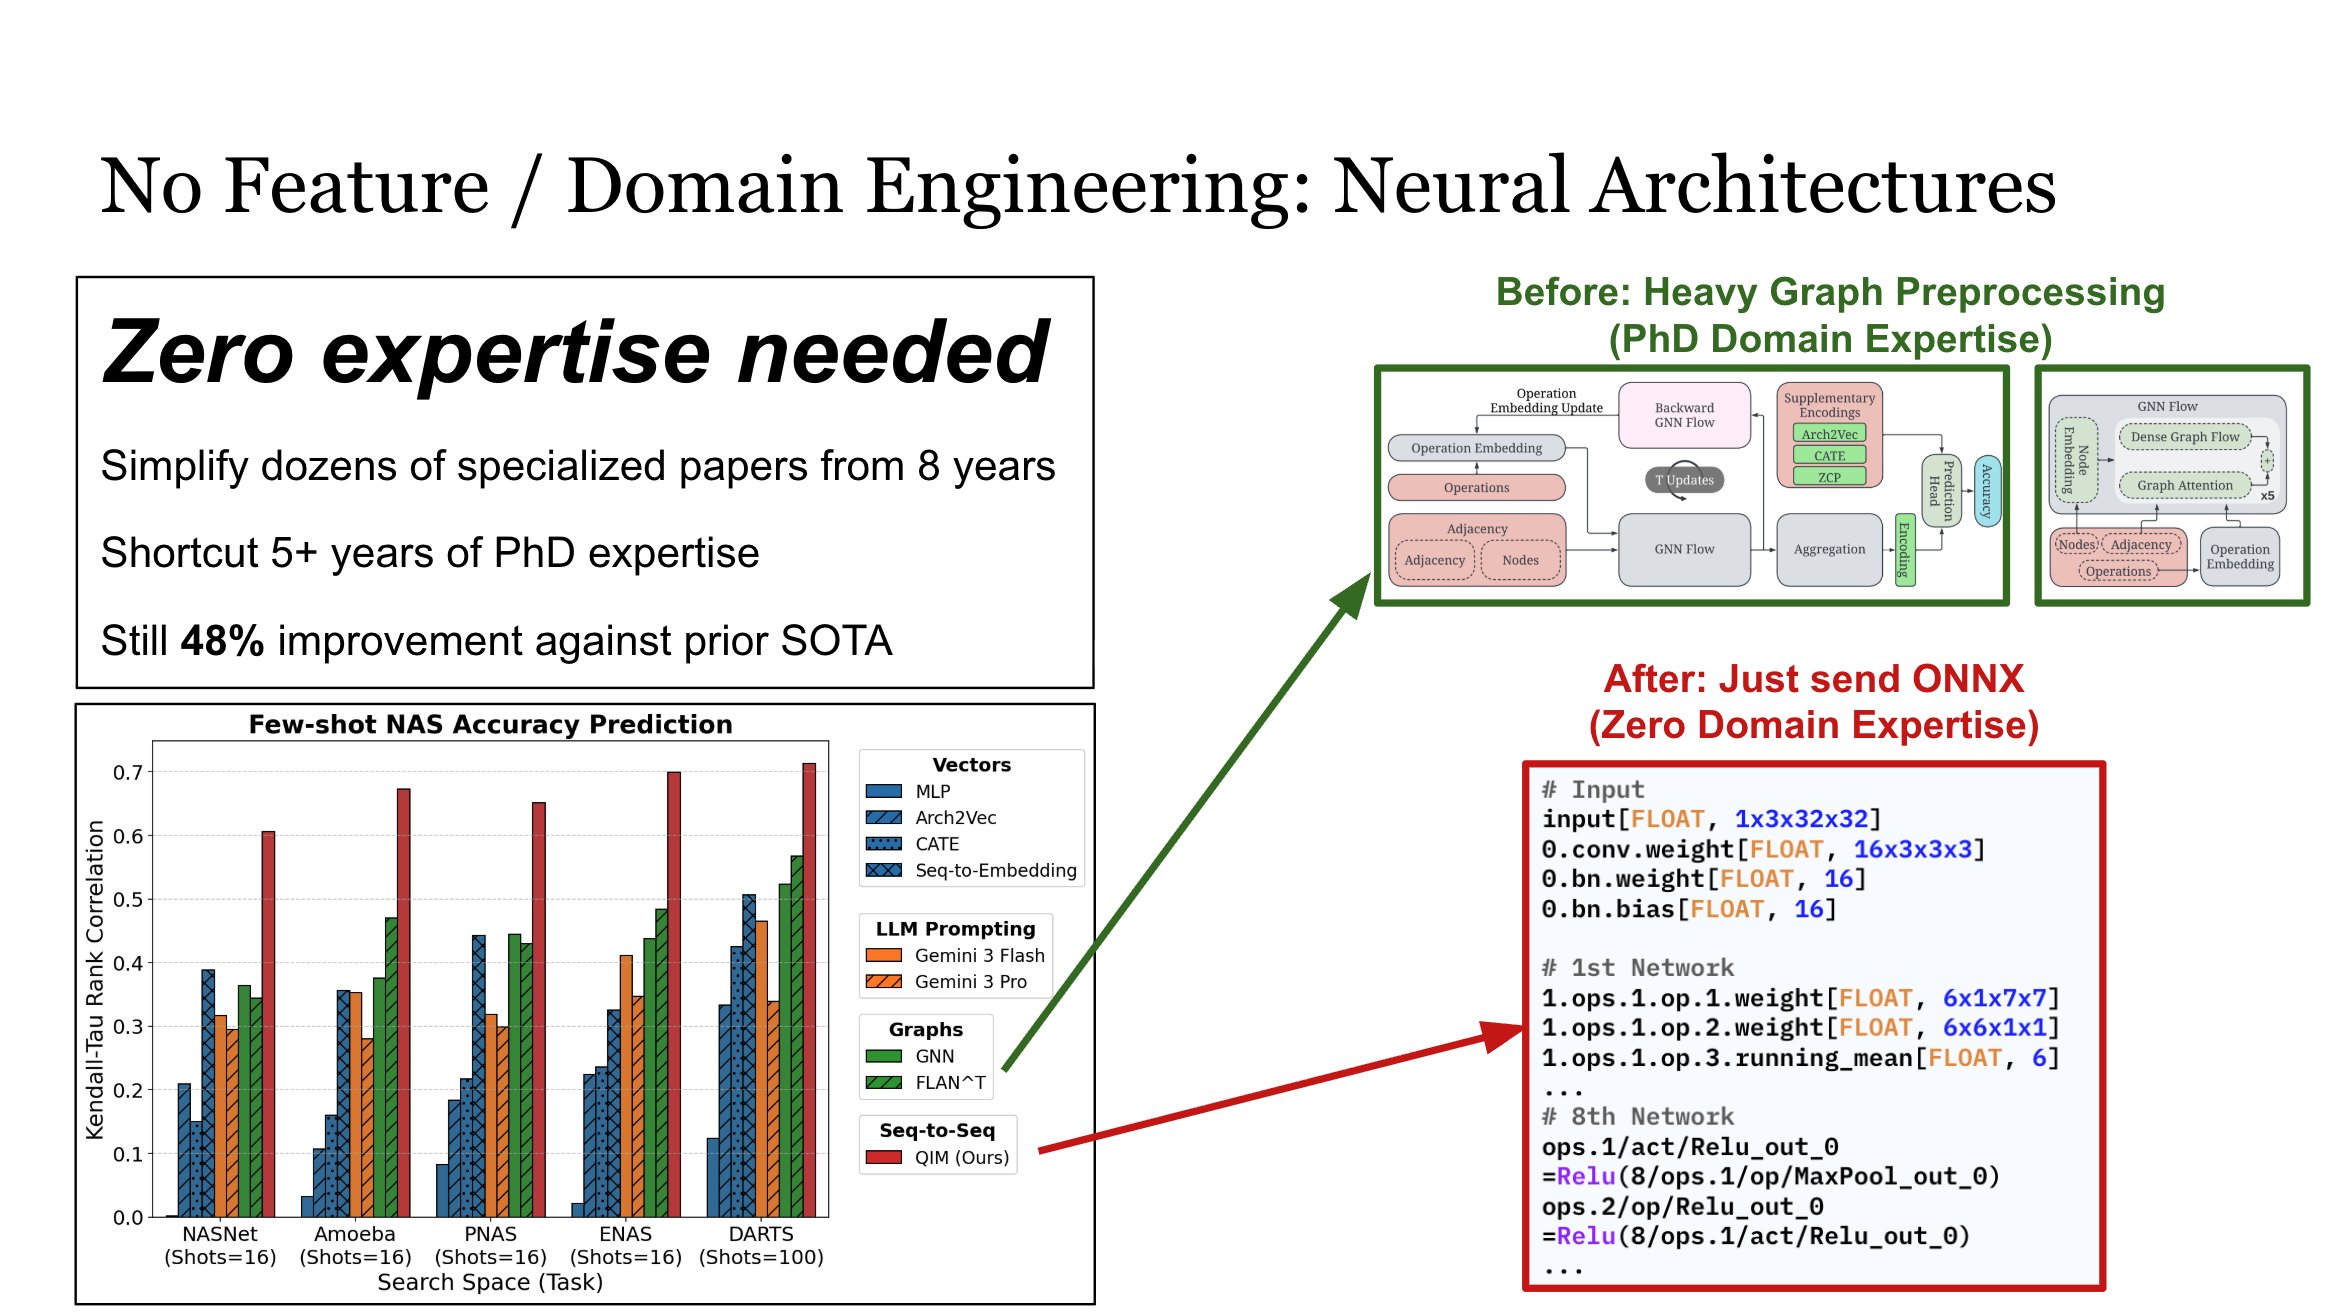Click the '1.ops.1.op.3.running_mean[FLOAT, 6]' line

click(x=1800, y=1058)
